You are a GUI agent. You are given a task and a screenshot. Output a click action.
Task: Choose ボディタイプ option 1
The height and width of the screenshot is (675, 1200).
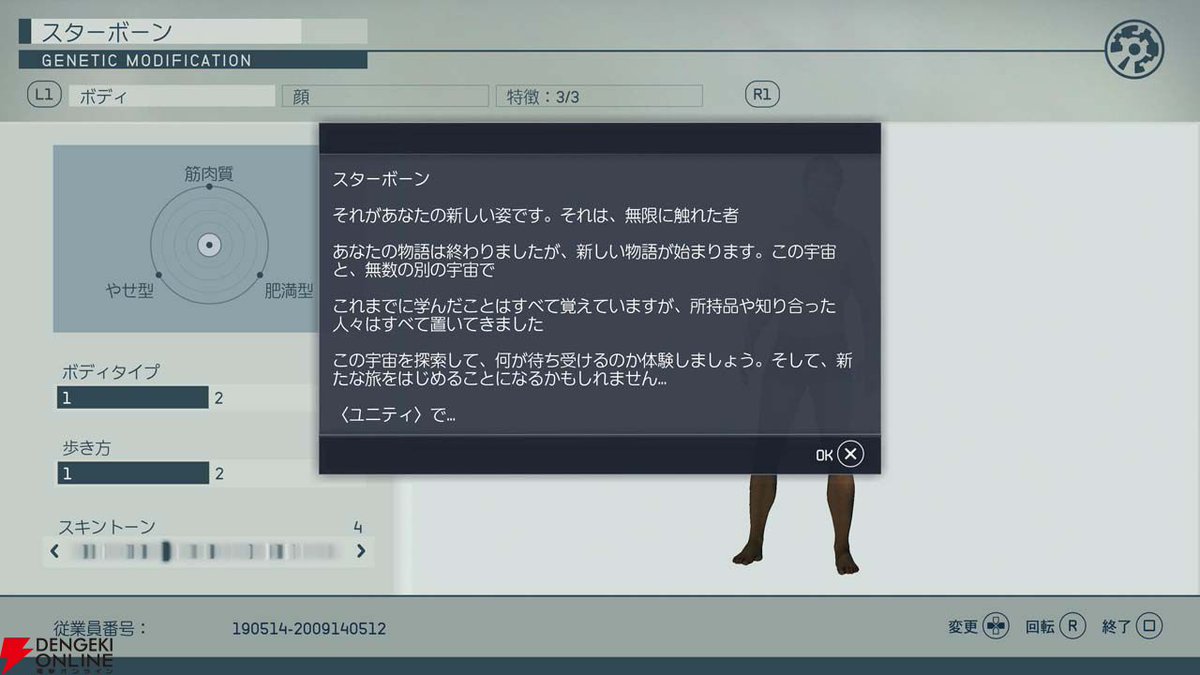[133, 398]
